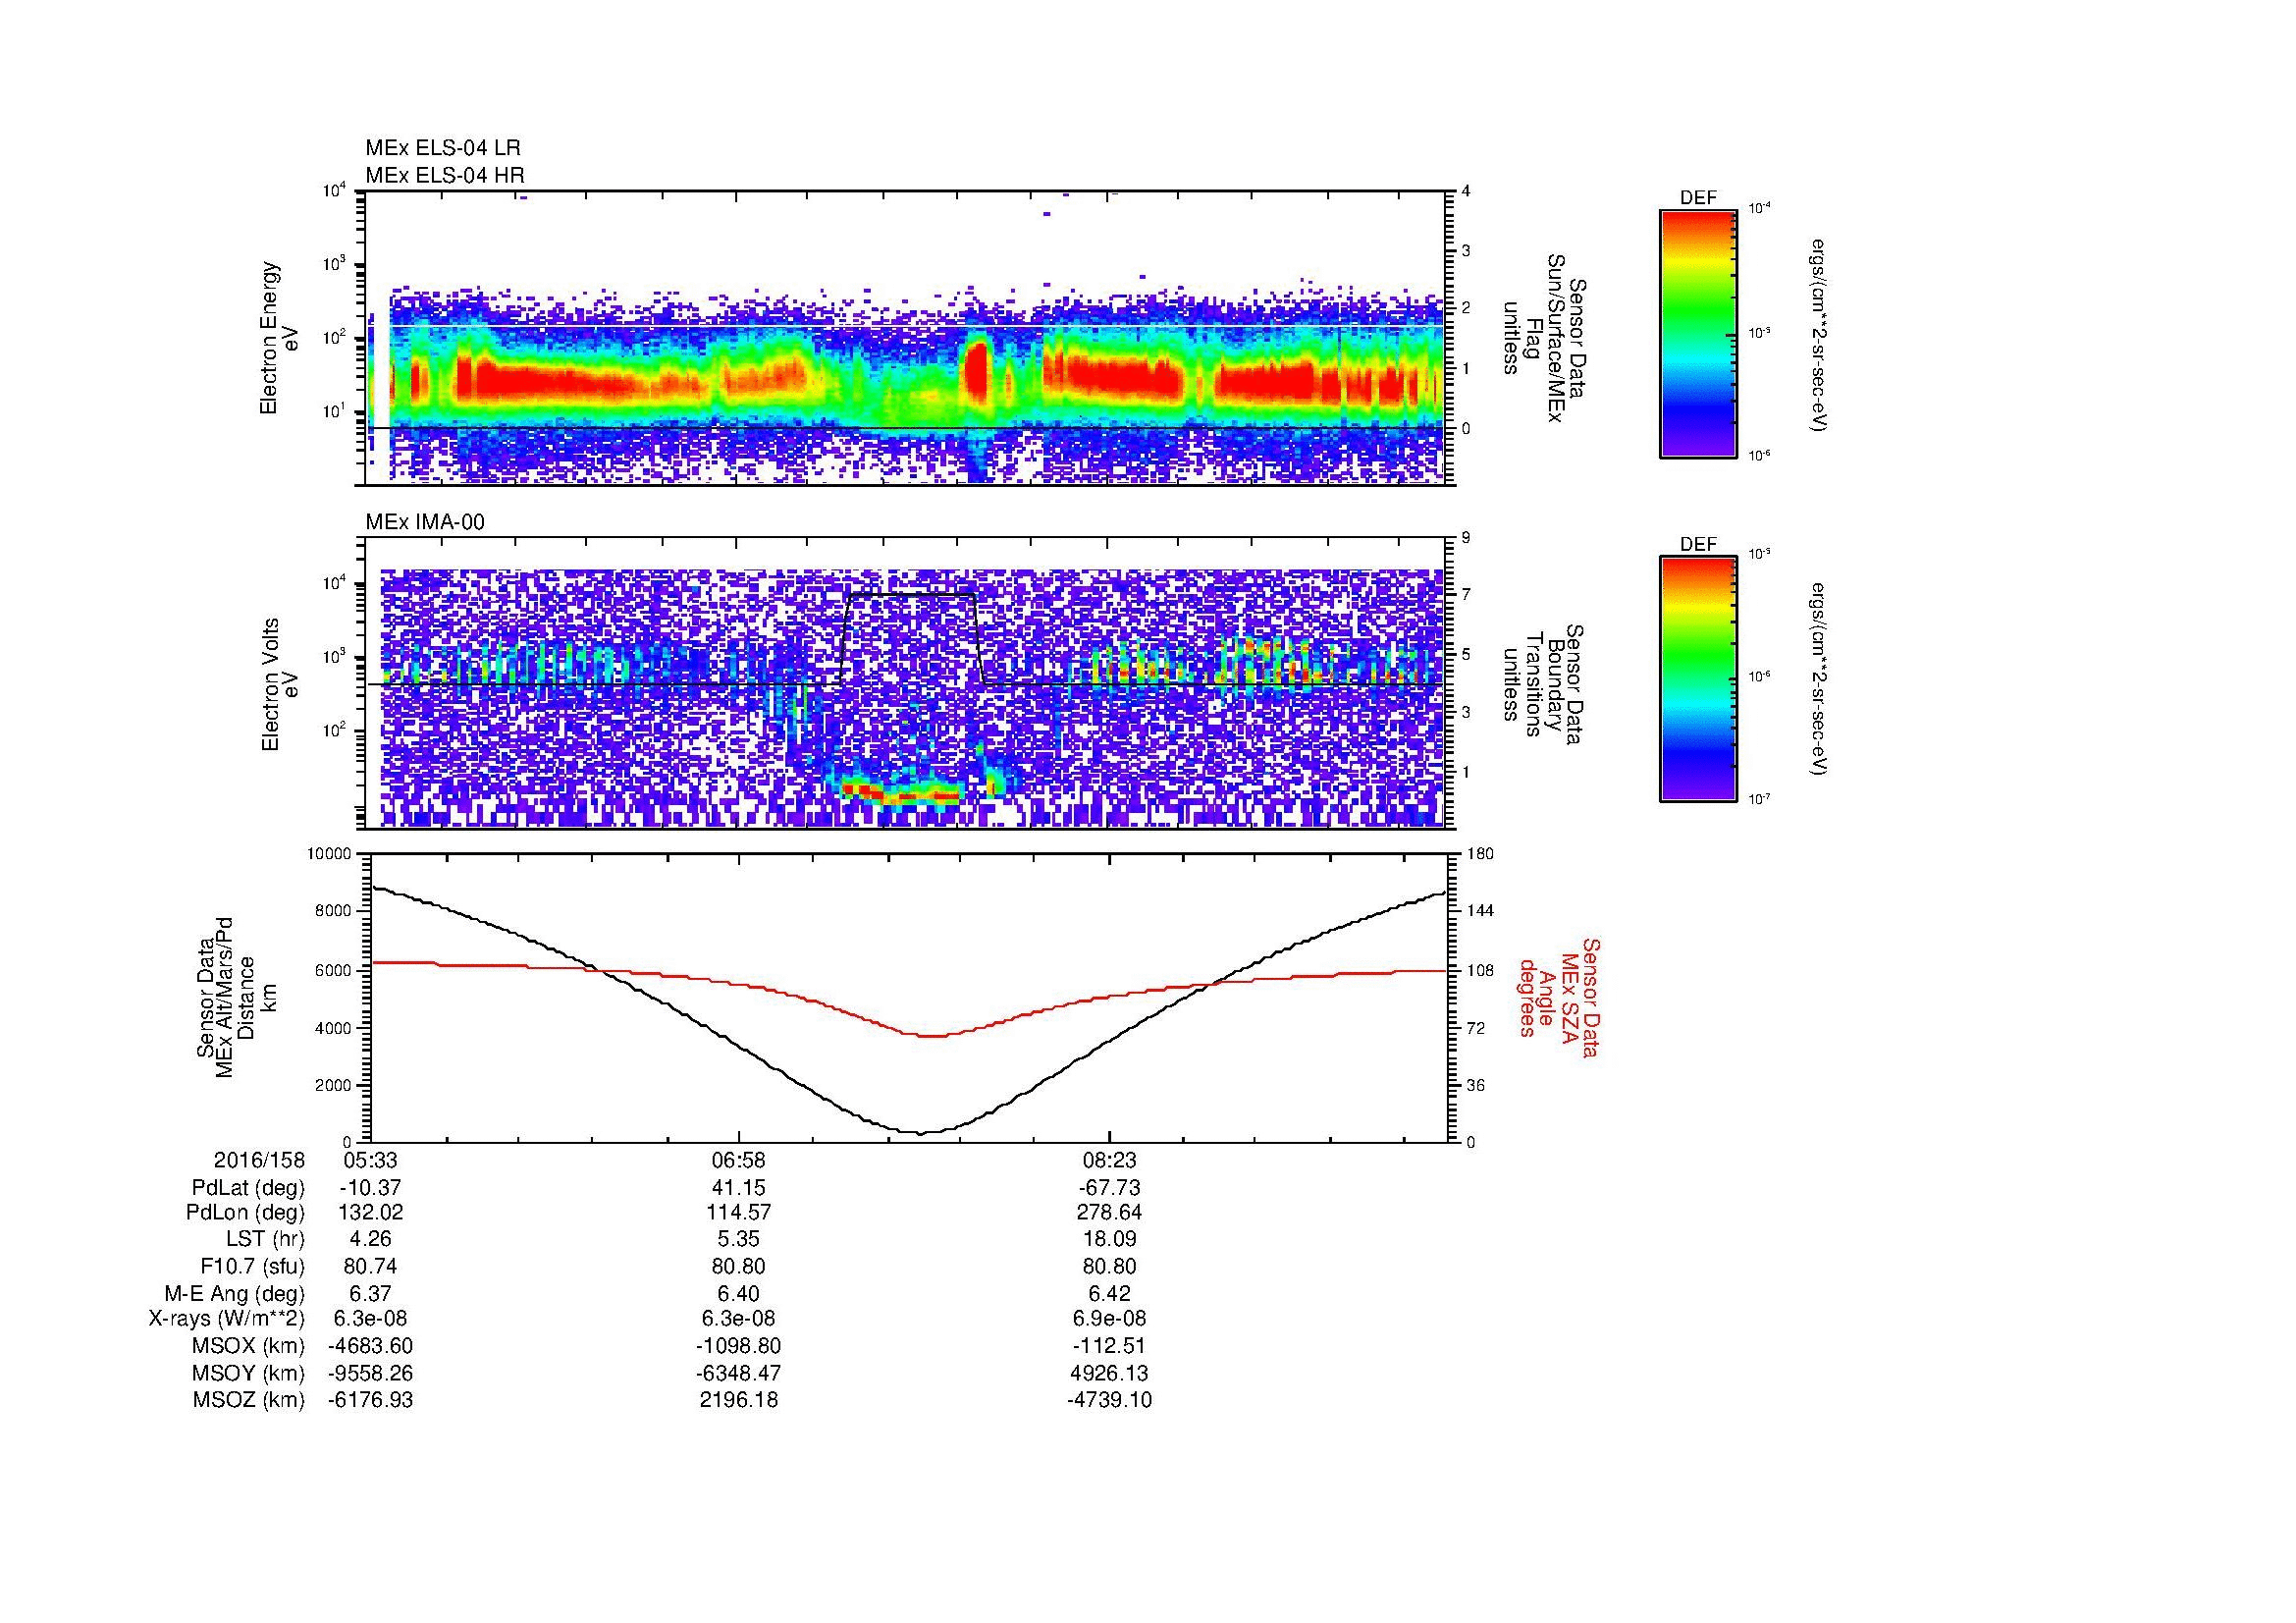Click the PdLon value 132.02
Viewport: 2296px width, 1623px height.
pos(371,1213)
